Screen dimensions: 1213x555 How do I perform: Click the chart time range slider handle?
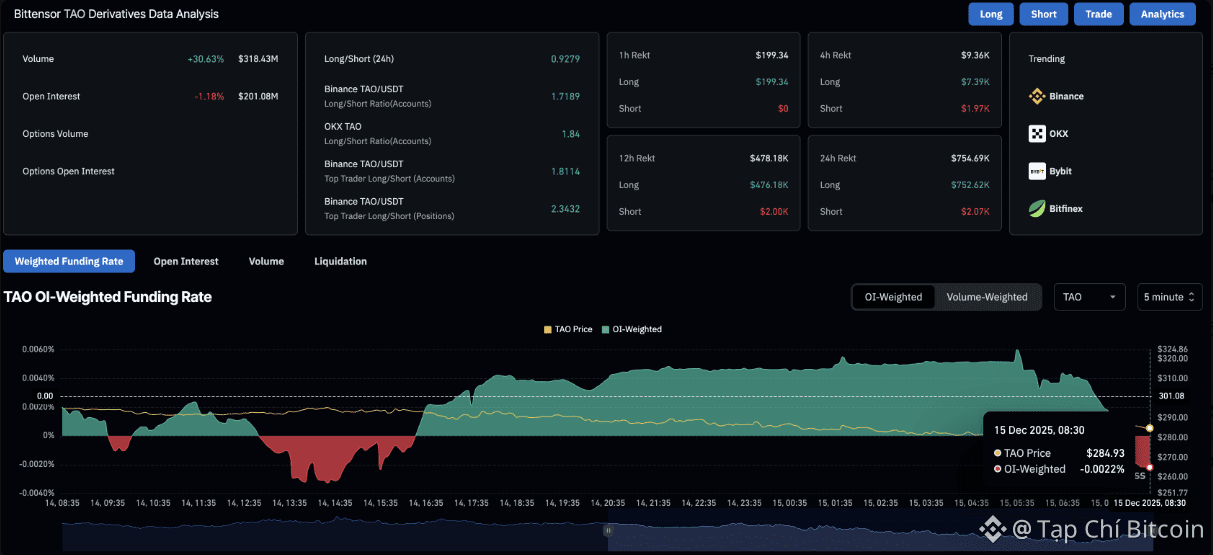[x=608, y=532]
